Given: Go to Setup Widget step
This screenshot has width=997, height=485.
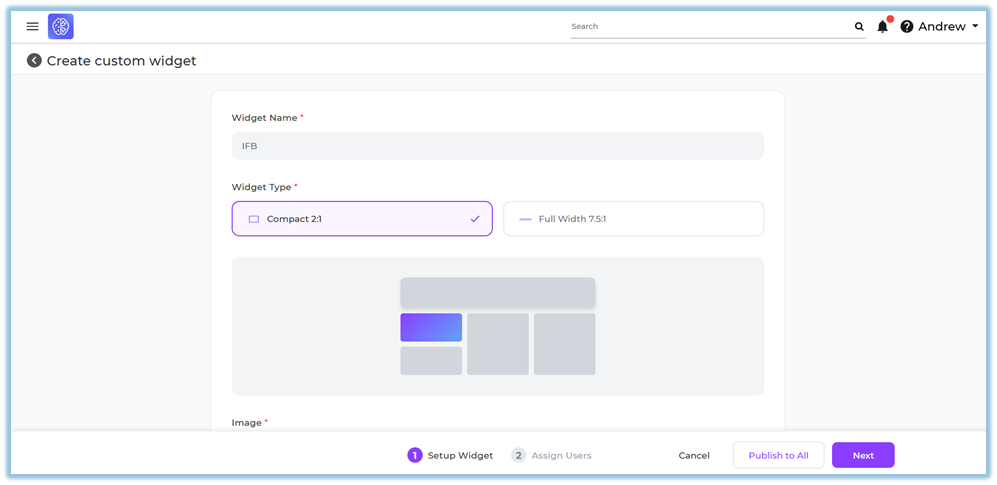Looking at the screenshot, I should tap(450, 455).
